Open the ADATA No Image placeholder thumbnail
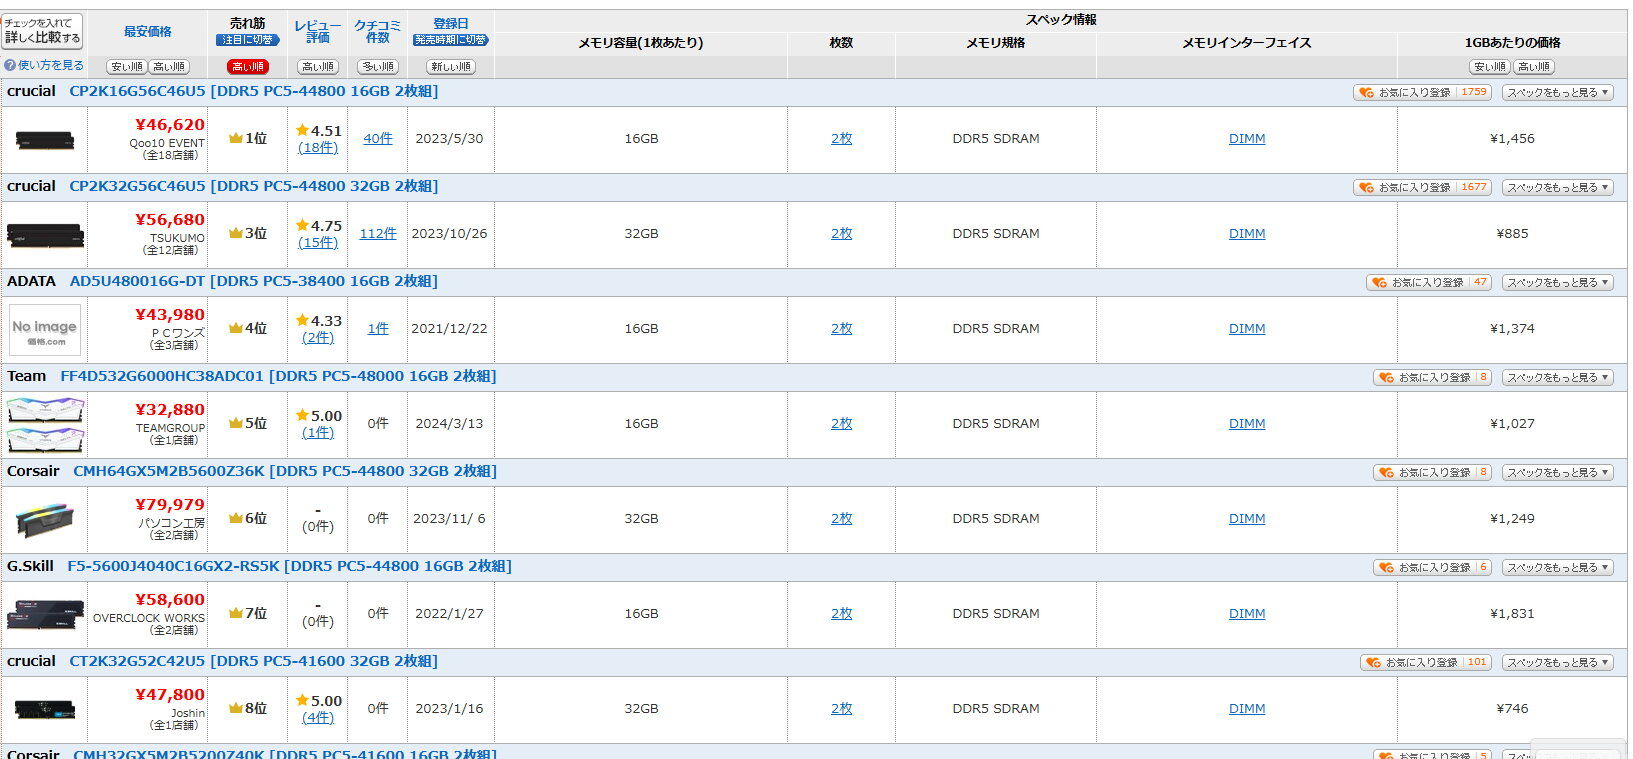Screen dimensions: 1633x759 click(x=45, y=330)
